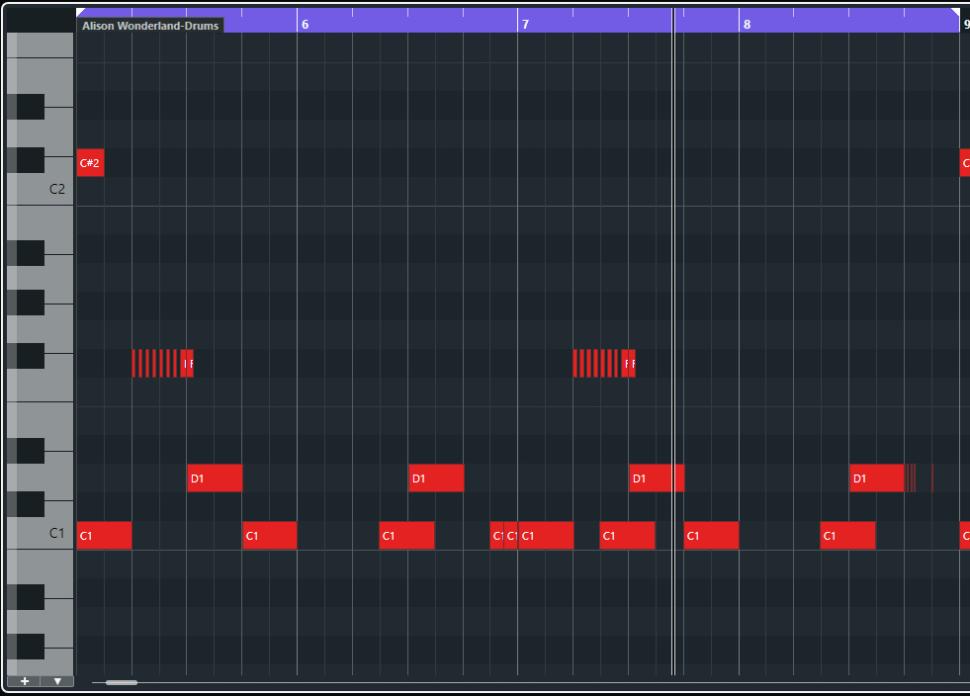Open the controller lane setup down-arrow menu
The height and width of the screenshot is (696, 970).
(57, 681)
